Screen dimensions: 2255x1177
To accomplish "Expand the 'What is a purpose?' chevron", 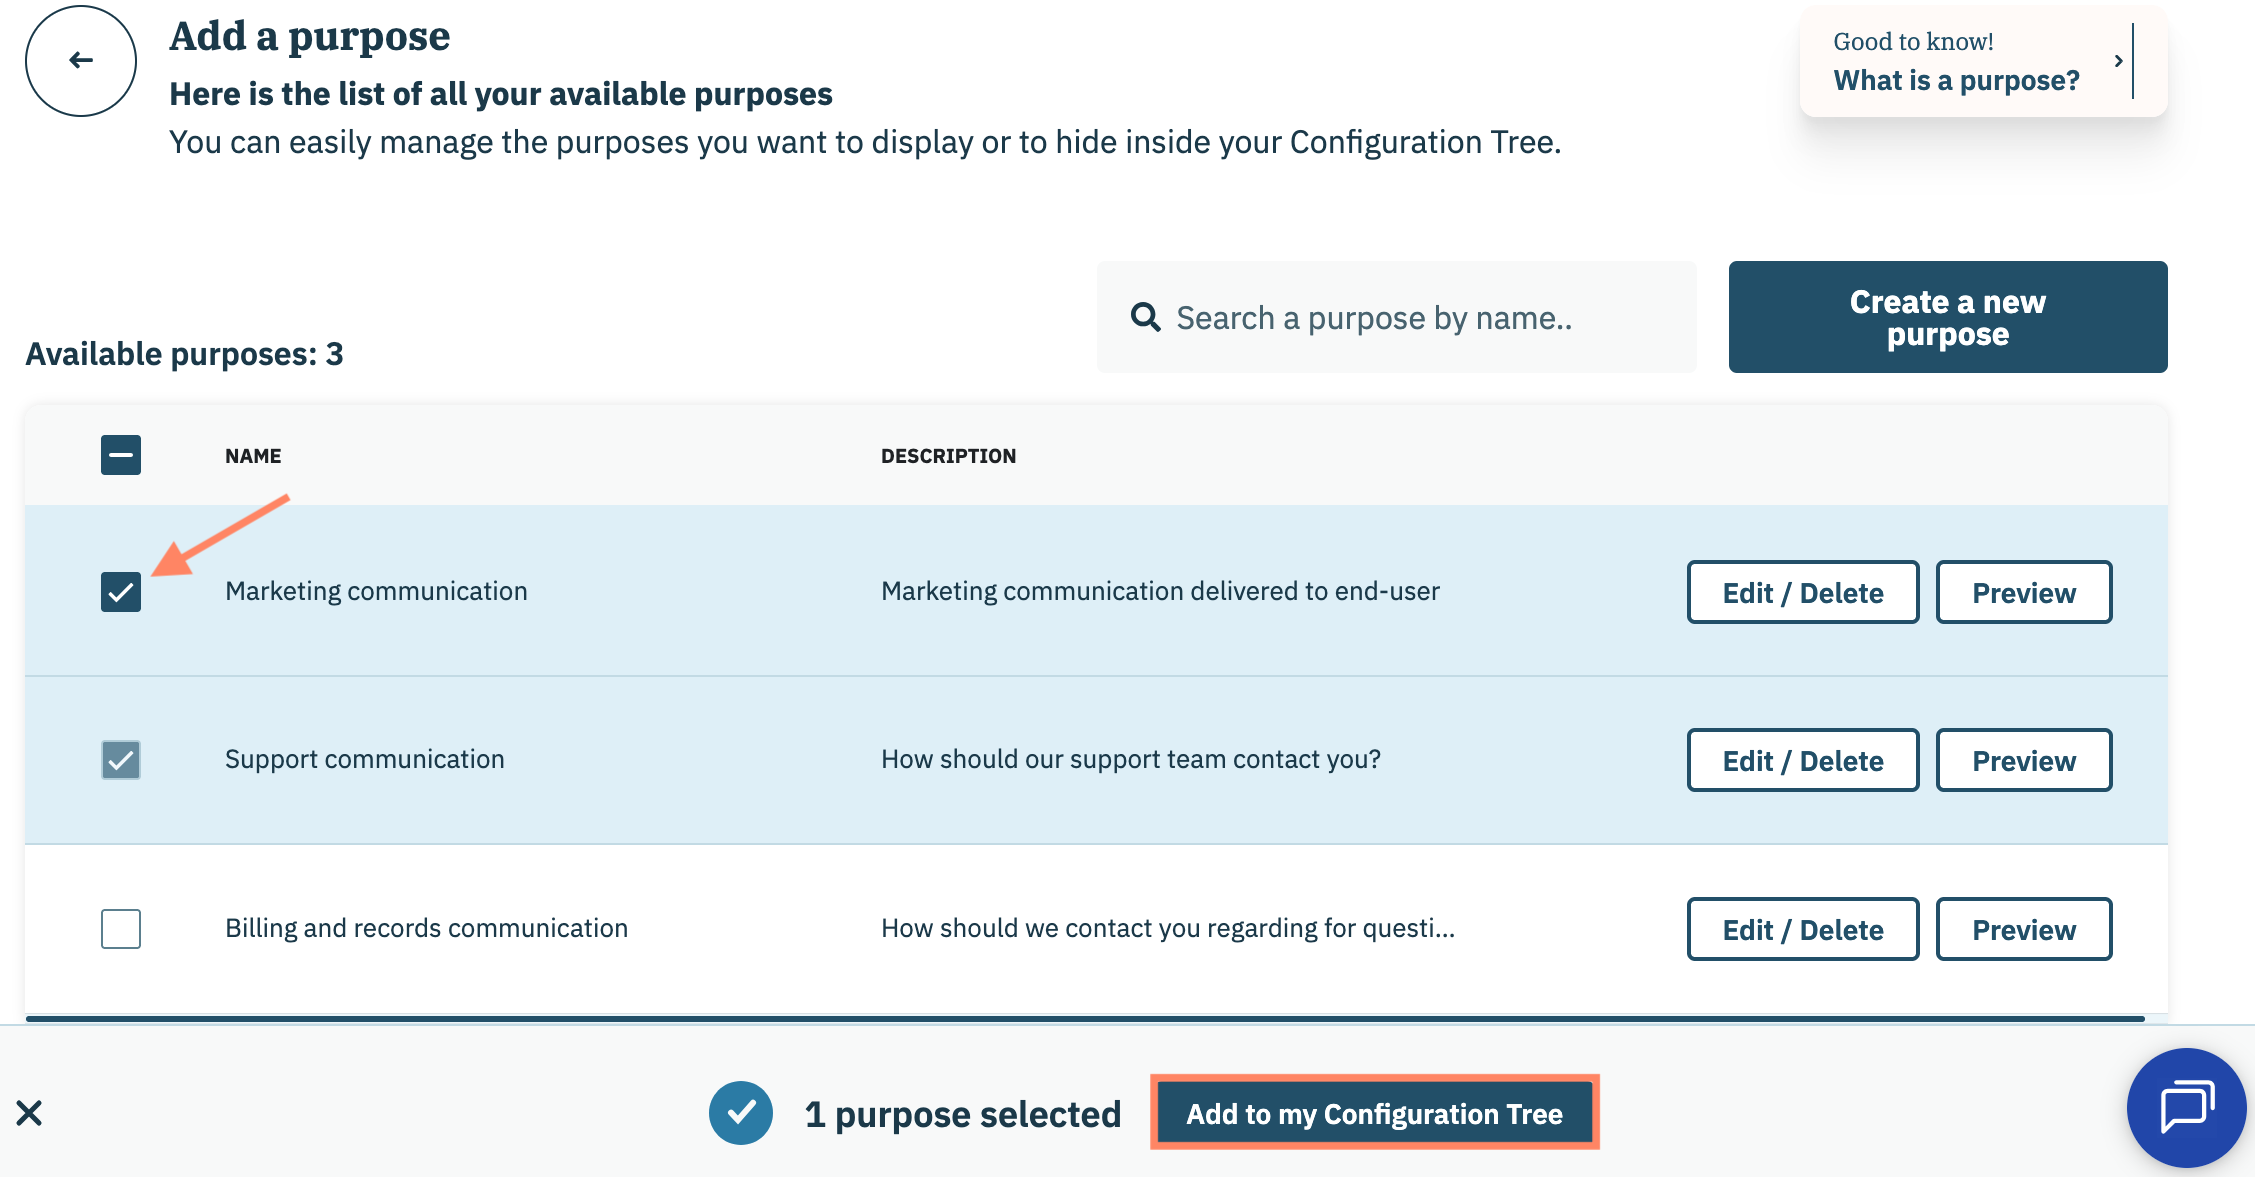I will click(x=2118, y=61).
